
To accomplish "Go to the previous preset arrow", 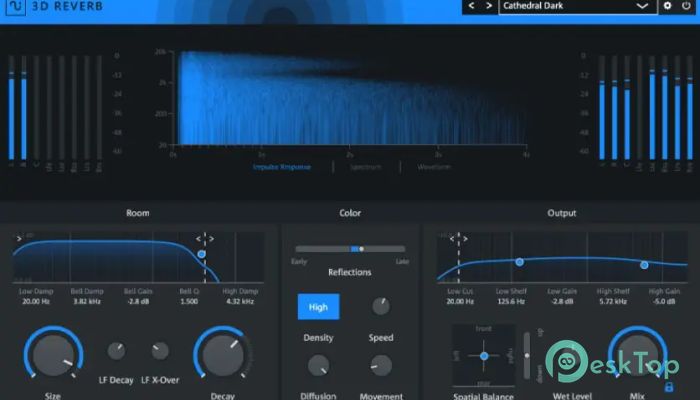I will pos(473,6).
